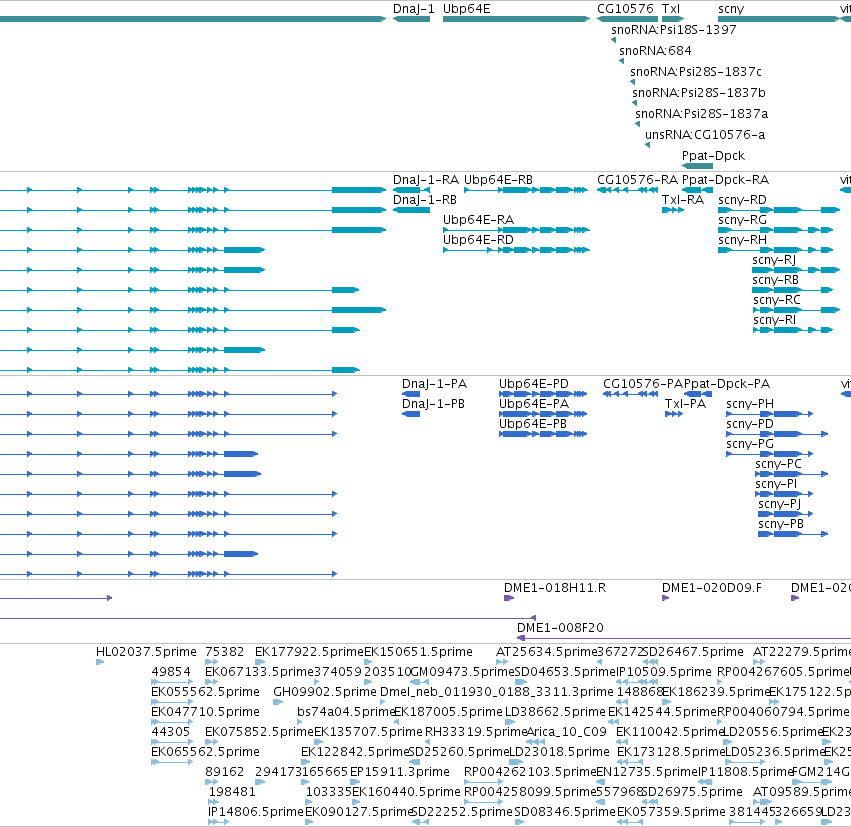Click snoRNA:Psi28S-1837a label
This screenshot has height=827, width=851.
[702, 114]
